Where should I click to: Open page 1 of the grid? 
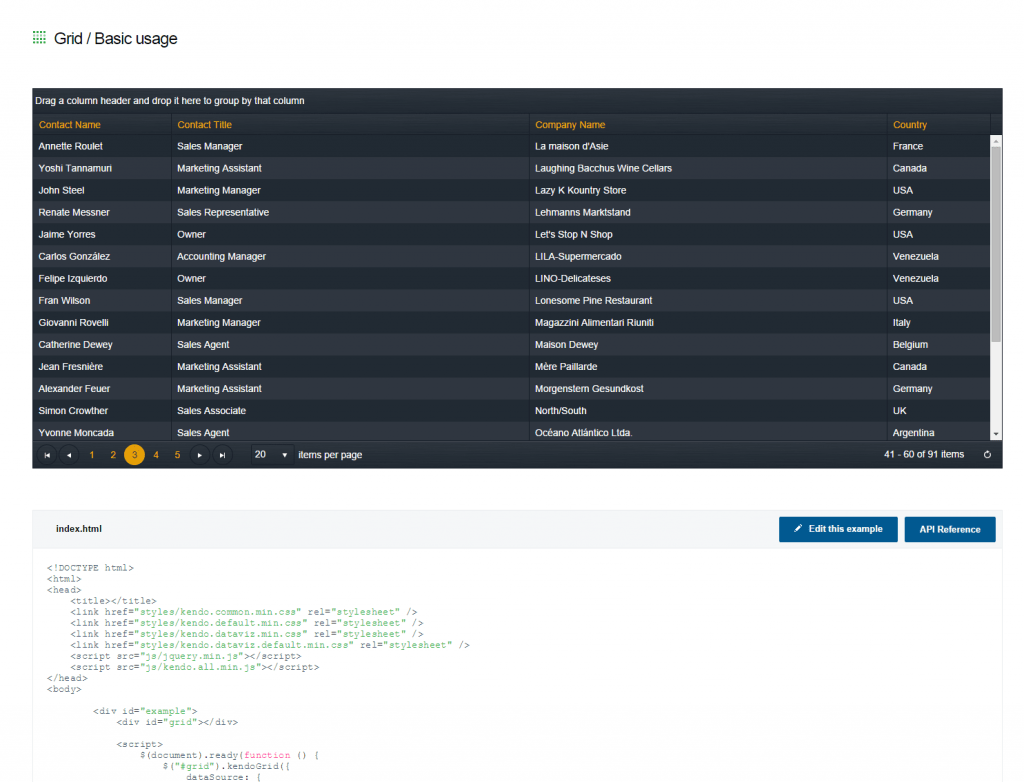[x=91, y=455]
